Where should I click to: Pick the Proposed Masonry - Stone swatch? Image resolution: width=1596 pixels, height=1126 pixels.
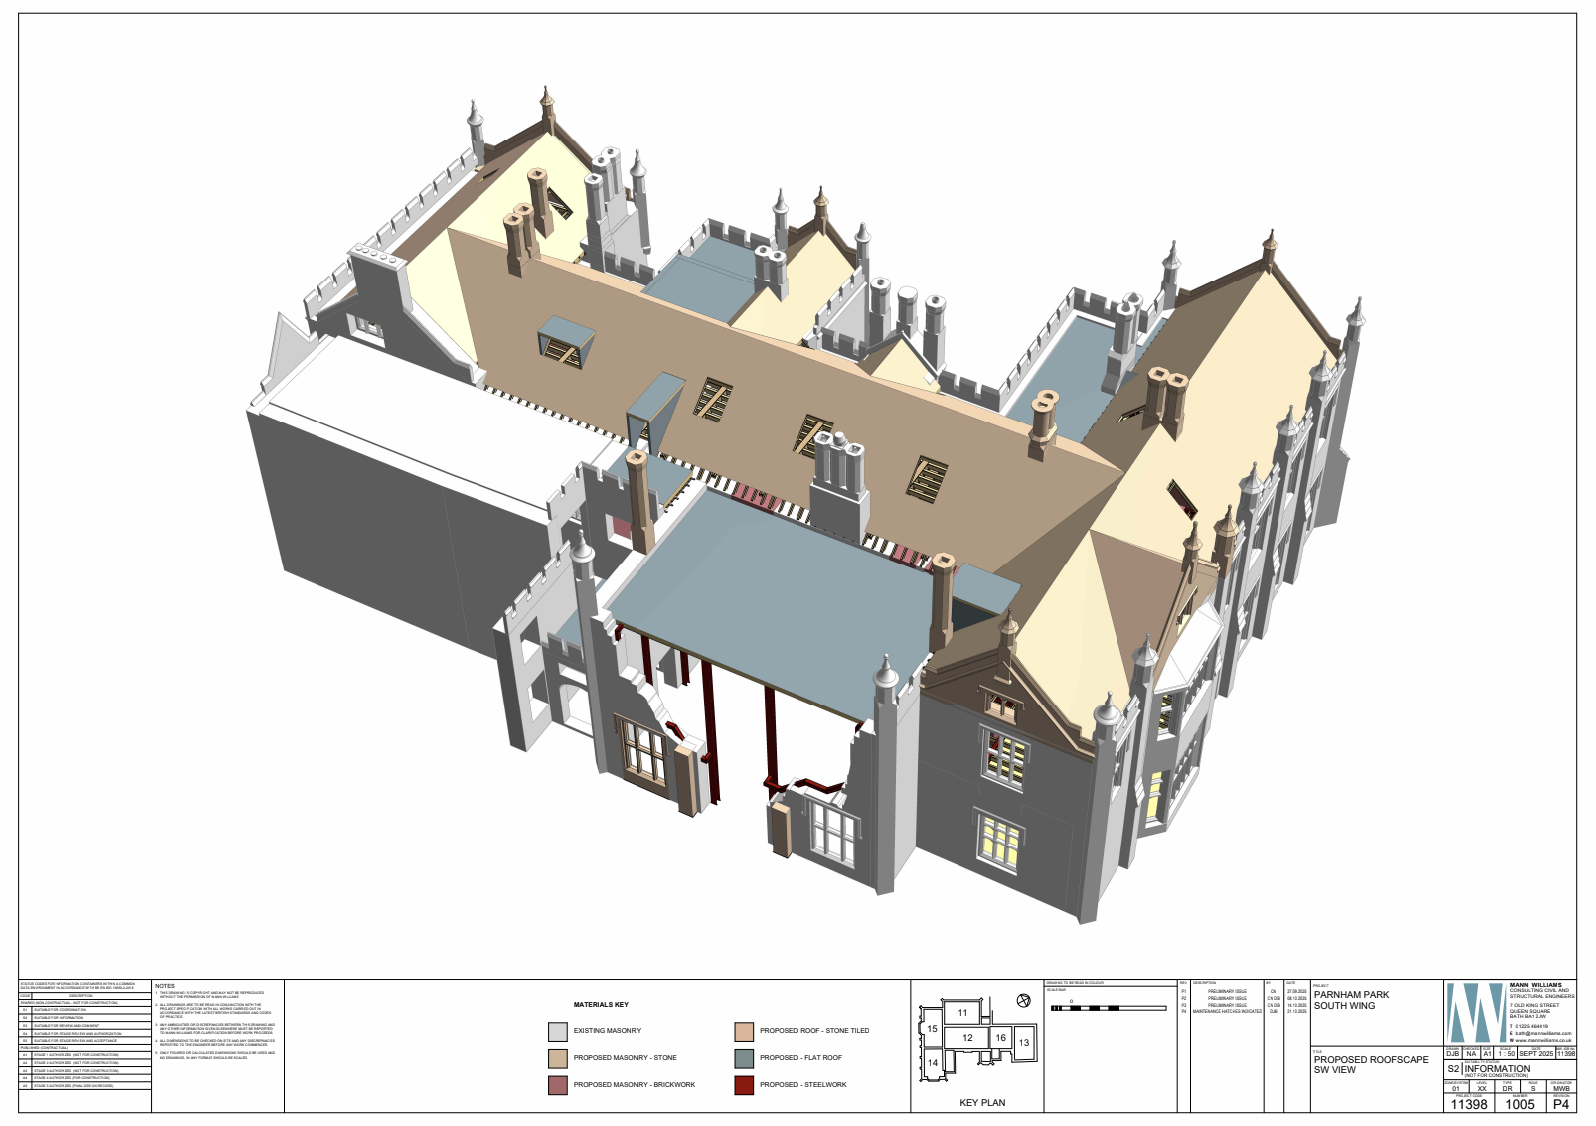pos(557,1058)
